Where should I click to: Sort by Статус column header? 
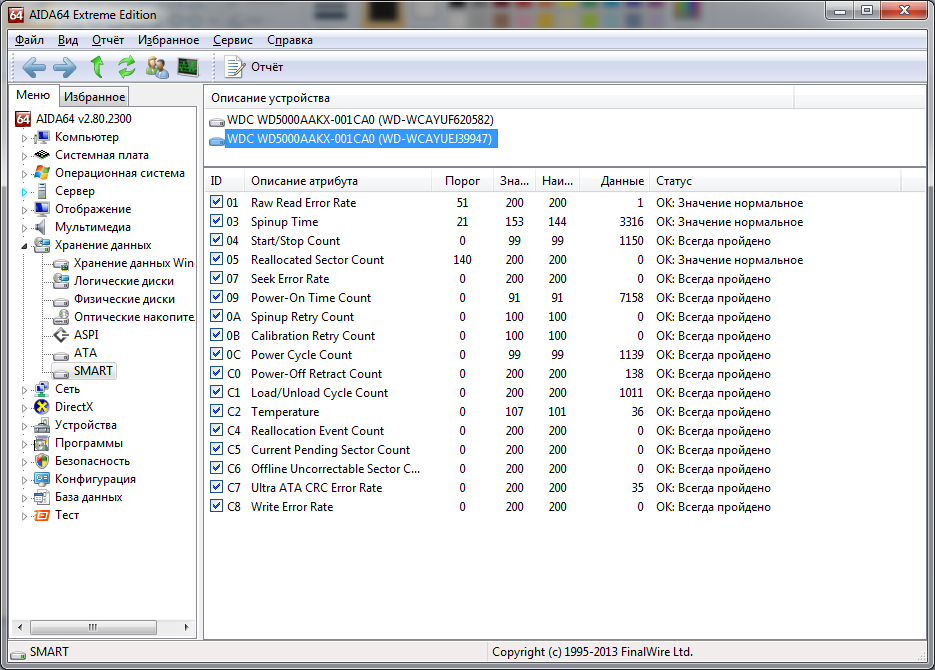pyautogui.click(x=775, y=181)
